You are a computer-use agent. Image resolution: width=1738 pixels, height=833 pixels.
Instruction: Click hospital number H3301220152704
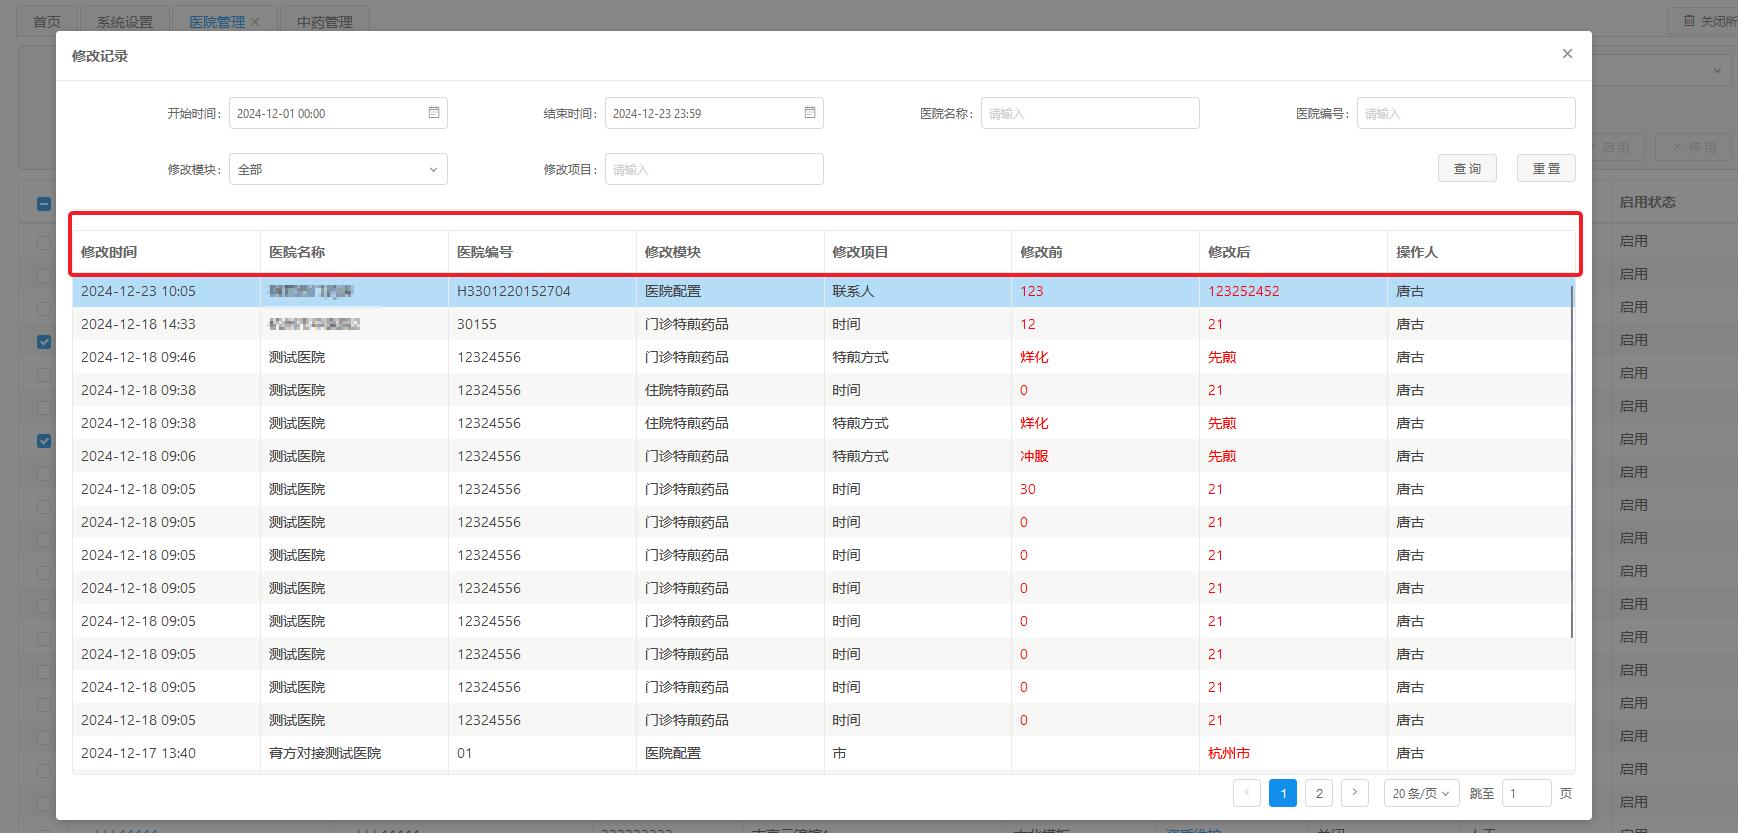point(514,291)
